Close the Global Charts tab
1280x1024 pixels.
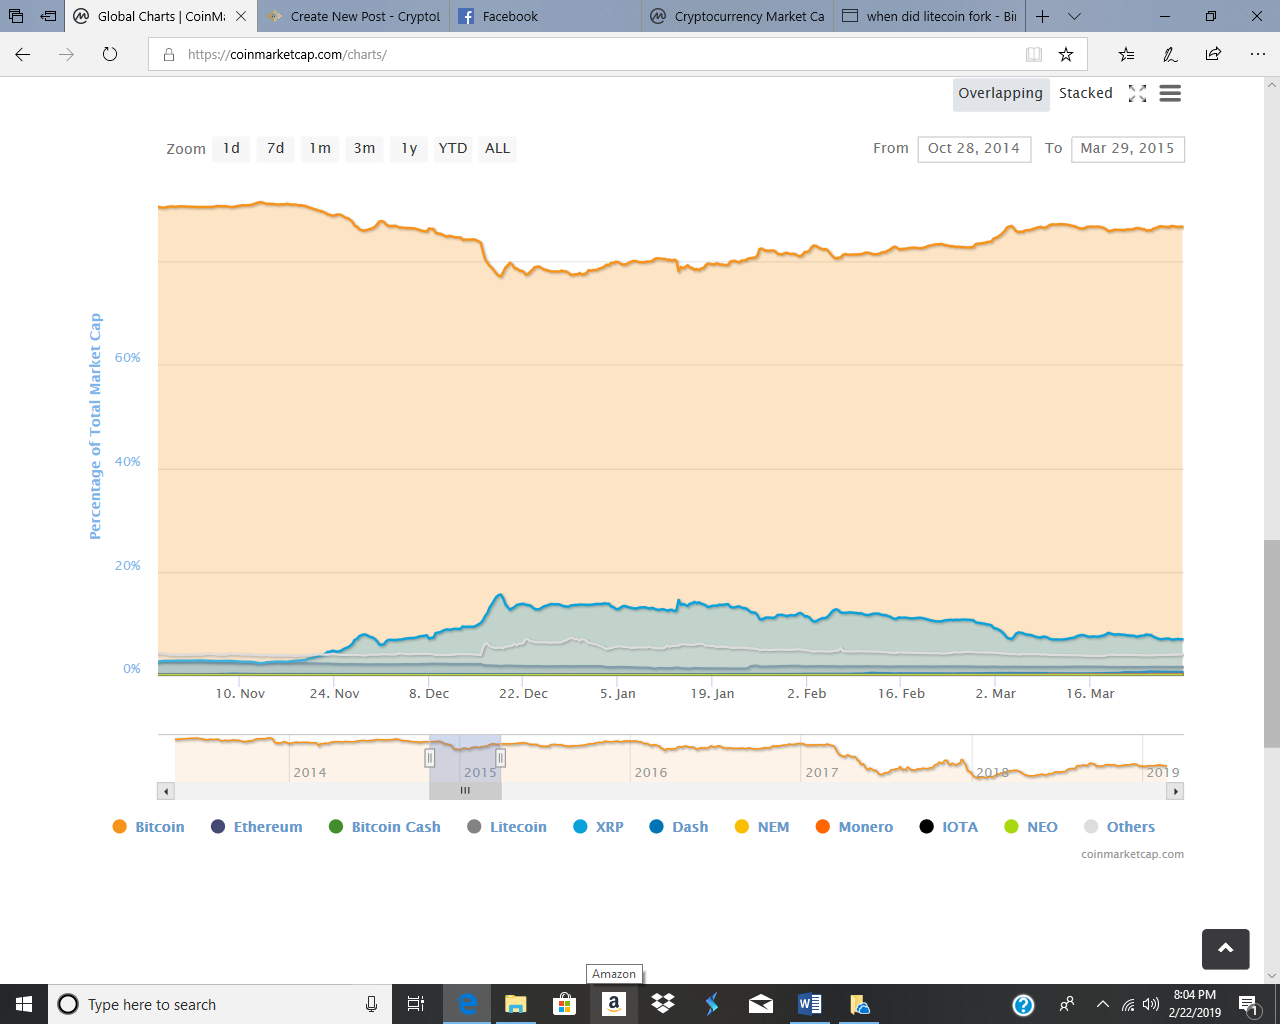241,16
